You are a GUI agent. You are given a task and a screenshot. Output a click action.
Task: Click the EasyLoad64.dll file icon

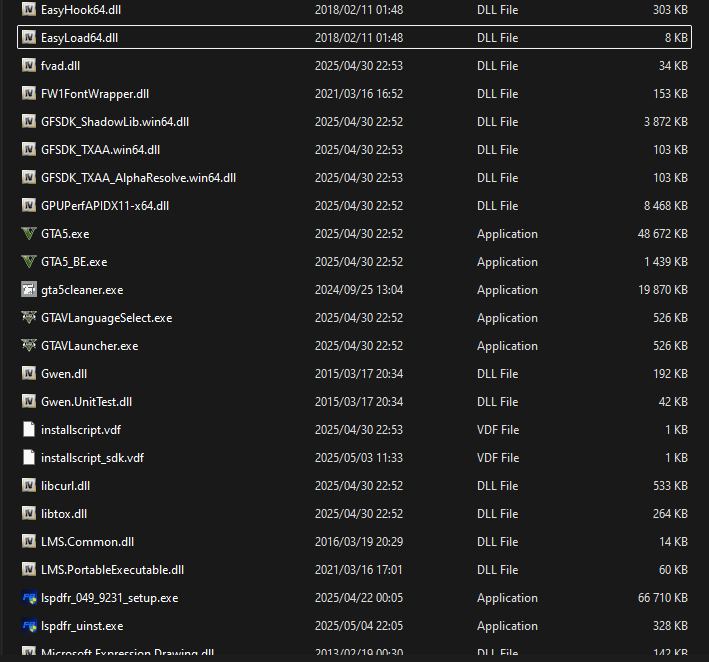28,38
